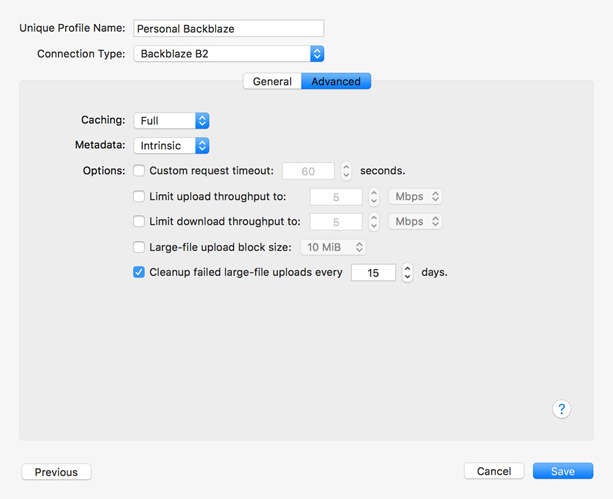Click the Unique Profile Name field
This screenshot has height=499, width=613.
(x=229, y=29)
